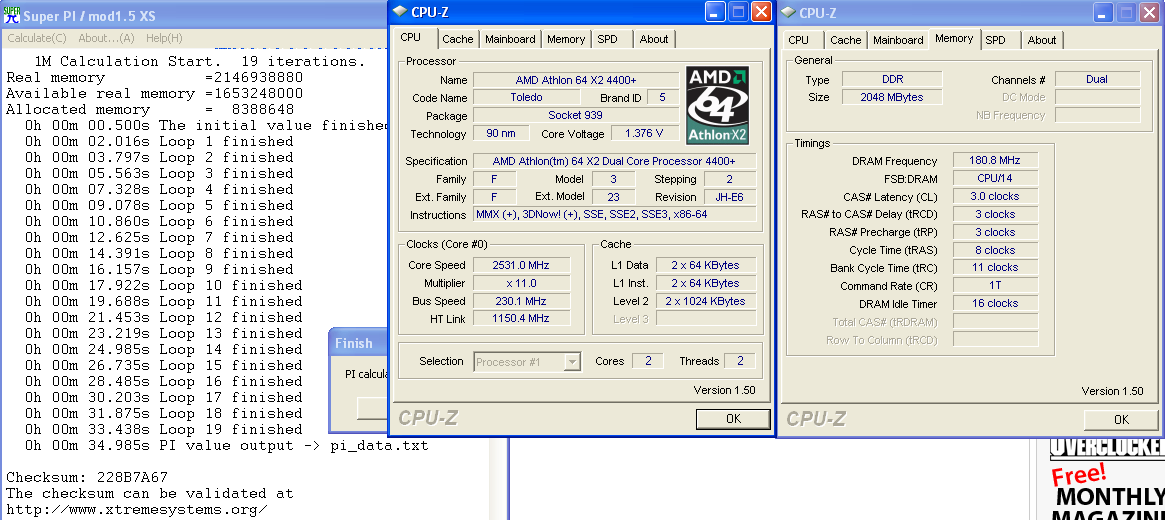This screenshot has height=520, width=1165.
Task: Click the Revision value JH-E6
Action: click(730, 197)
